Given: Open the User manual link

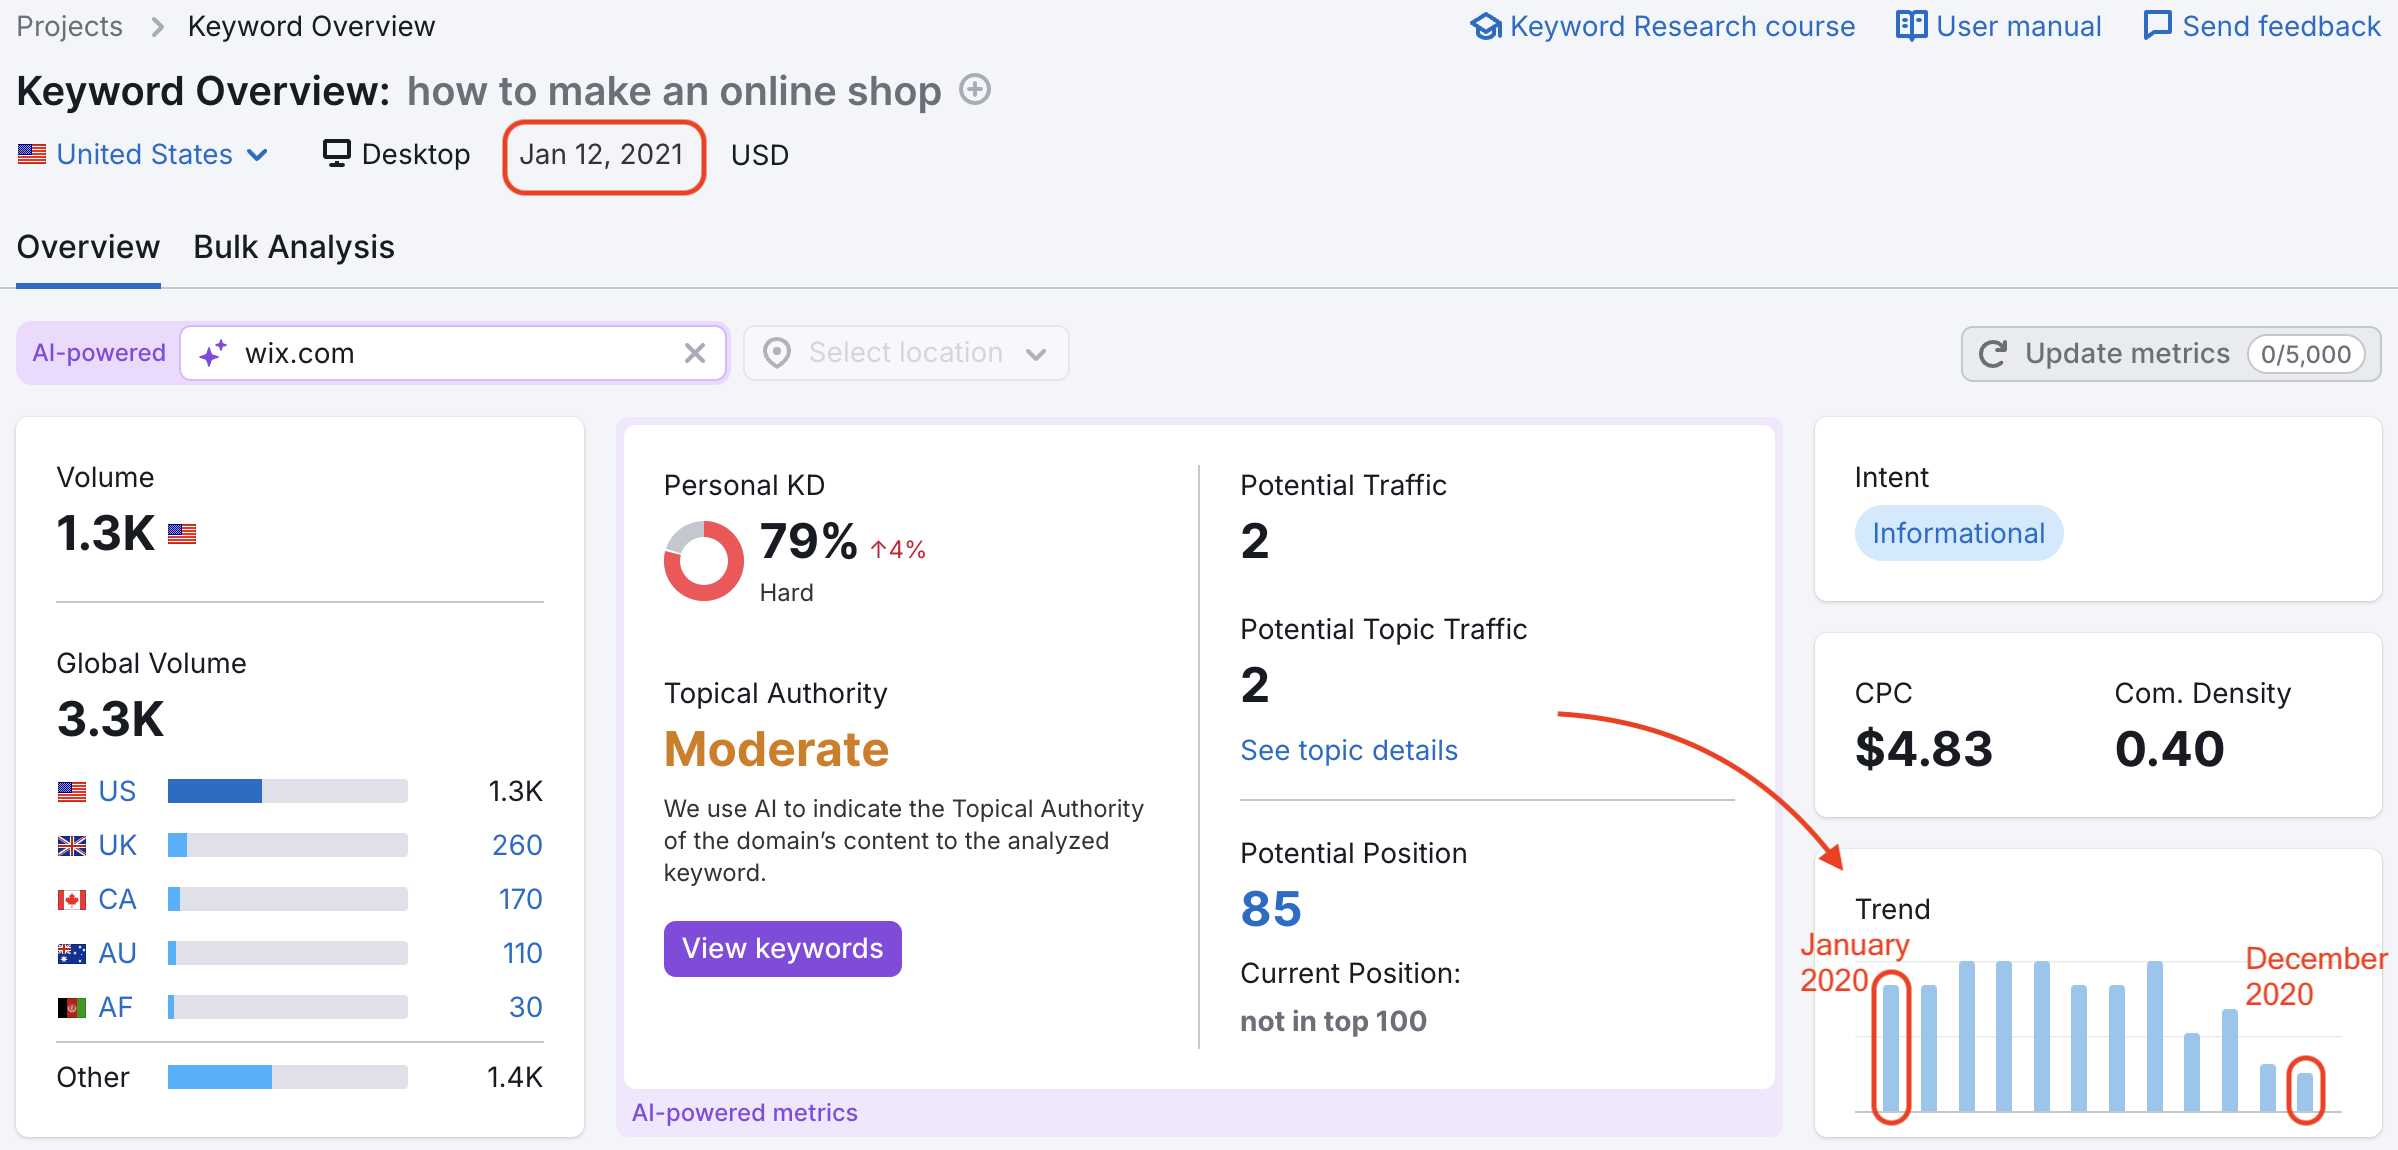Looking at the screenshot, I should (1999, 26).
